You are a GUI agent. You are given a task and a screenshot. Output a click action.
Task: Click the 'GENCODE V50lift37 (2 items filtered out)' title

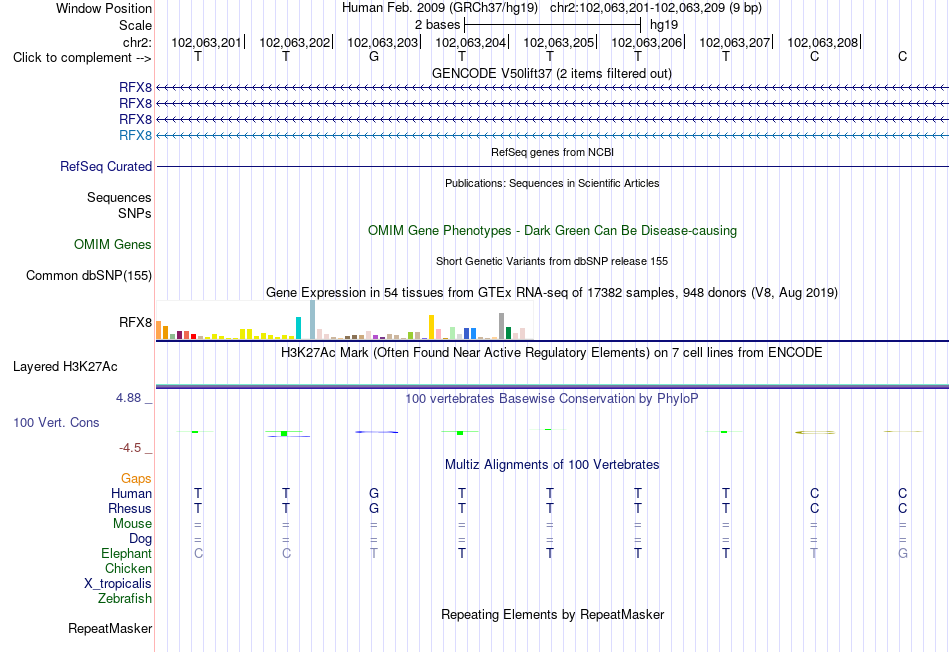551,73
